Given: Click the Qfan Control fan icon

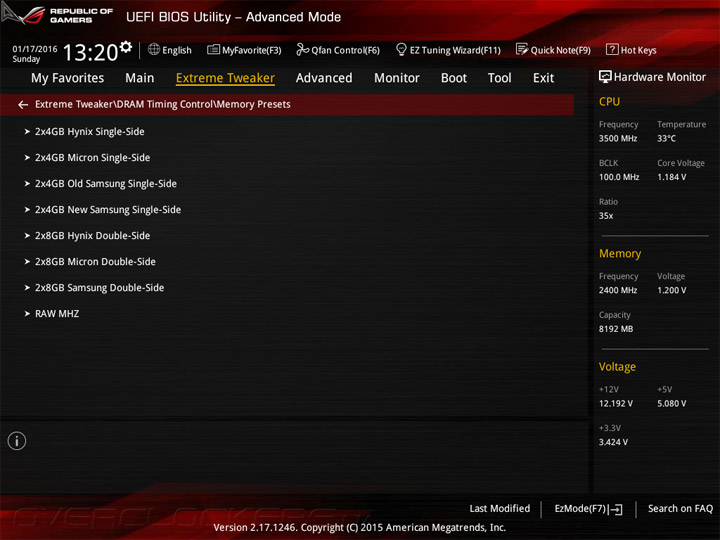Looking at the screenshot, I should 303,49.
